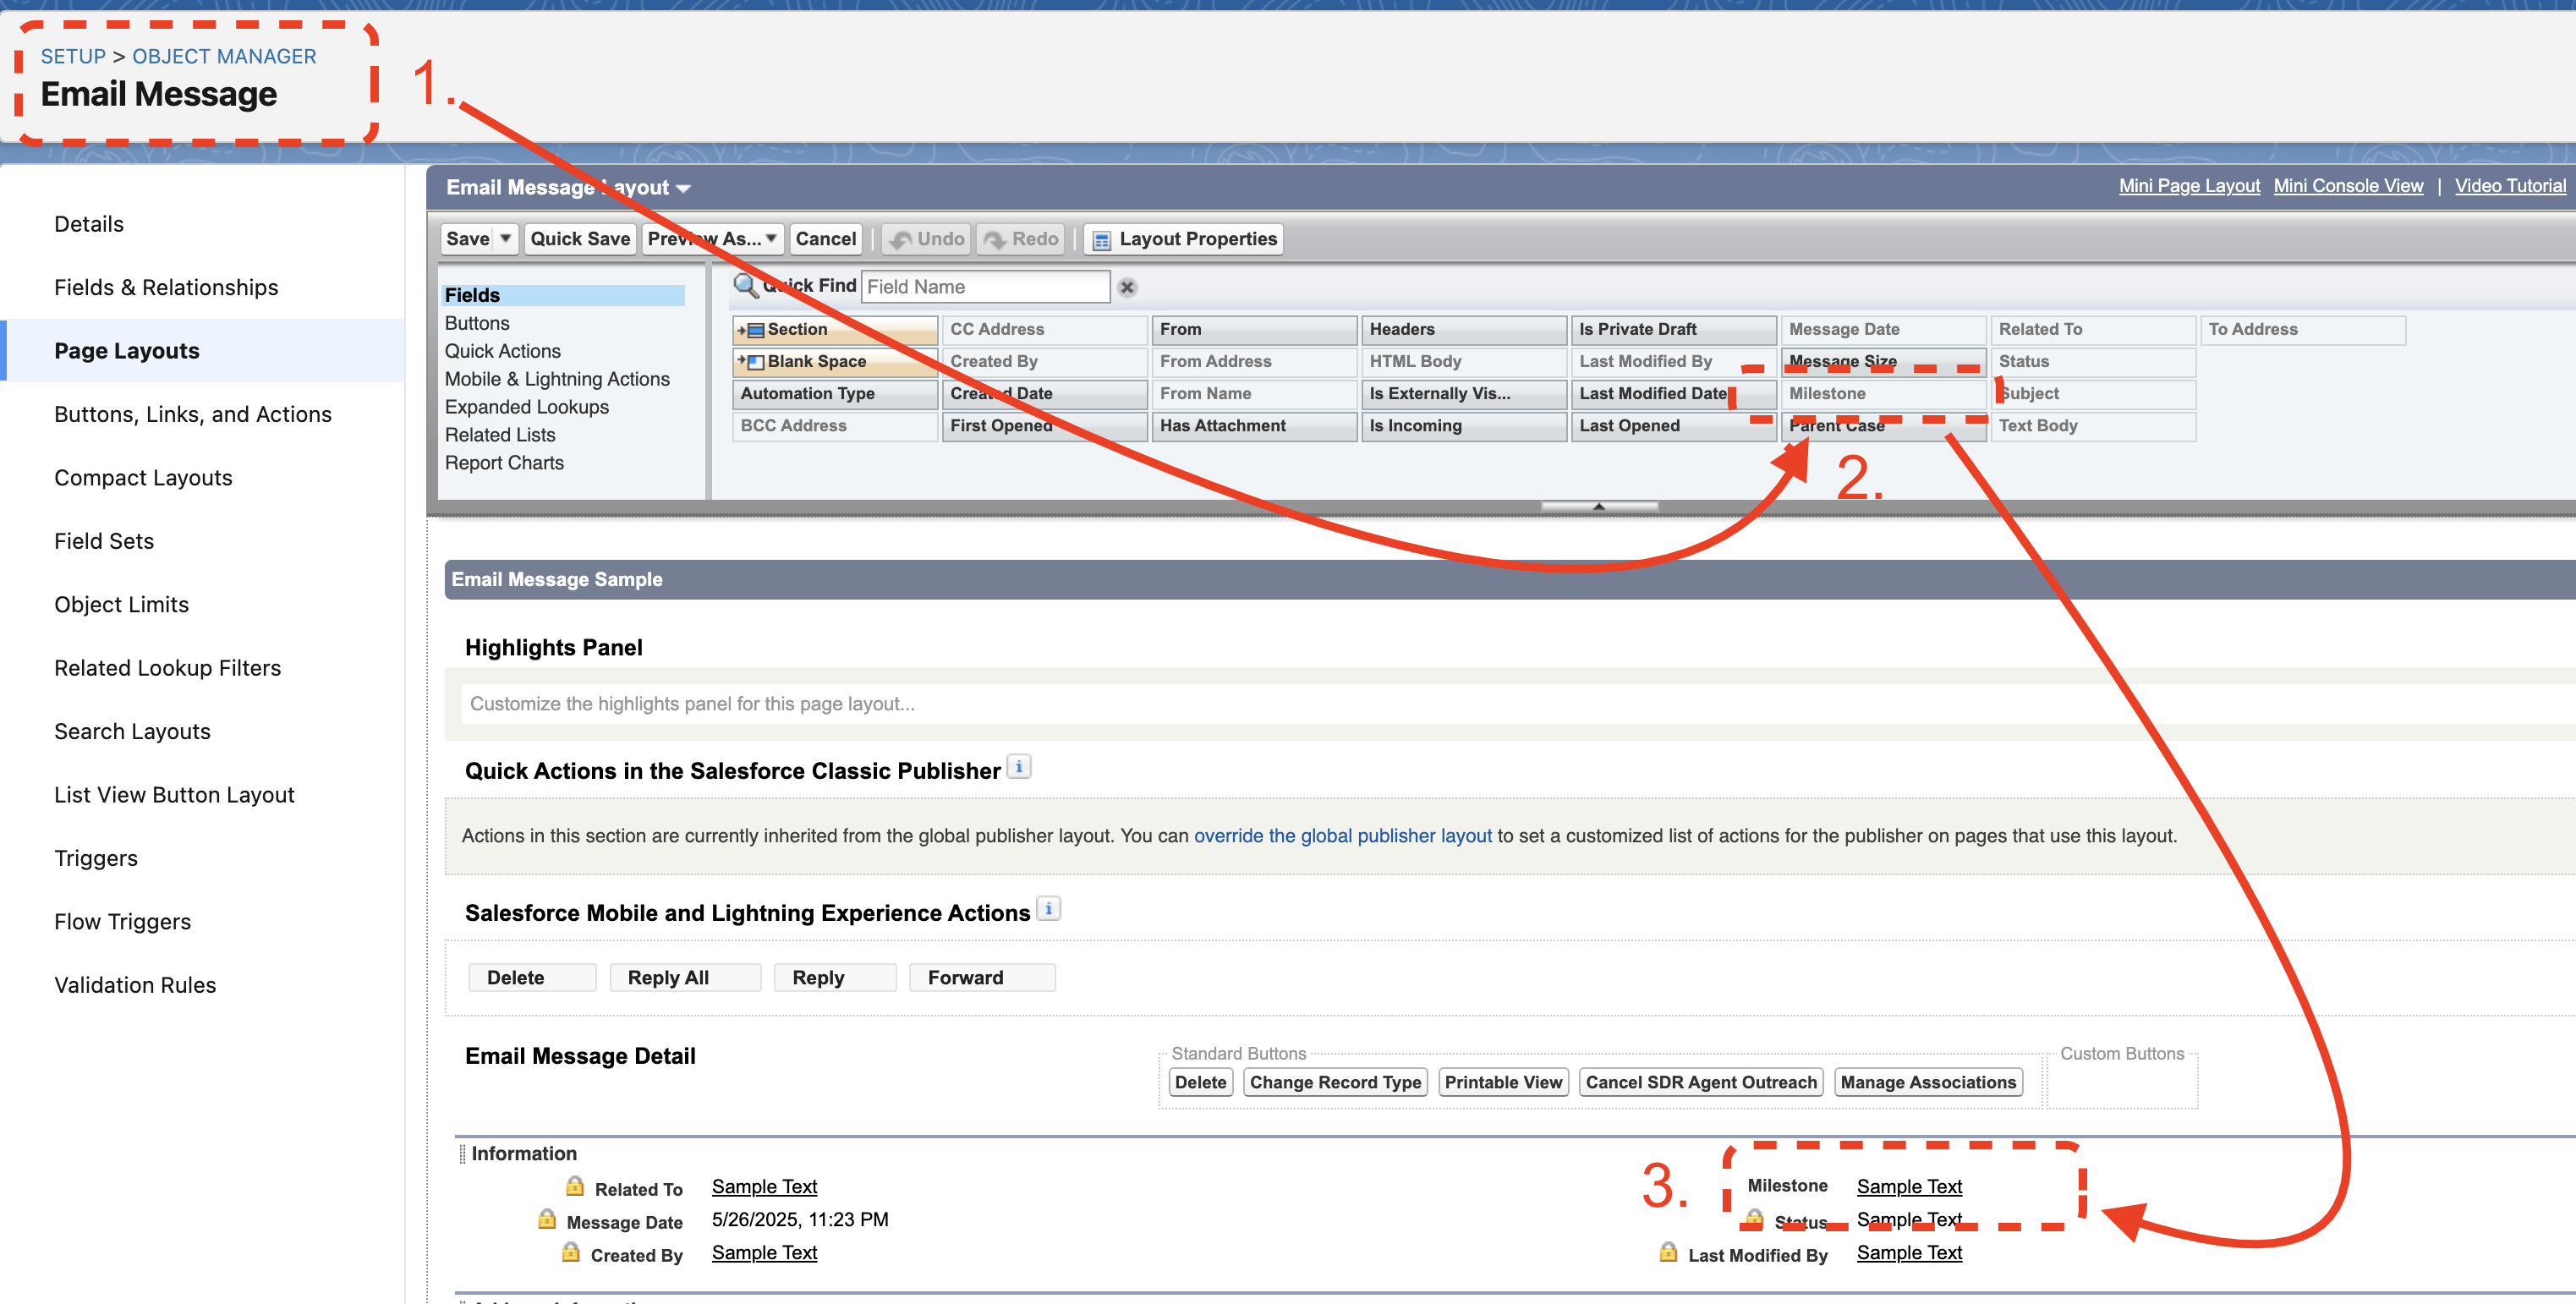Viewport: 2576px width, 1304px height.
Task: Collapse the palette using the bottom handle
Action: 1598,507
